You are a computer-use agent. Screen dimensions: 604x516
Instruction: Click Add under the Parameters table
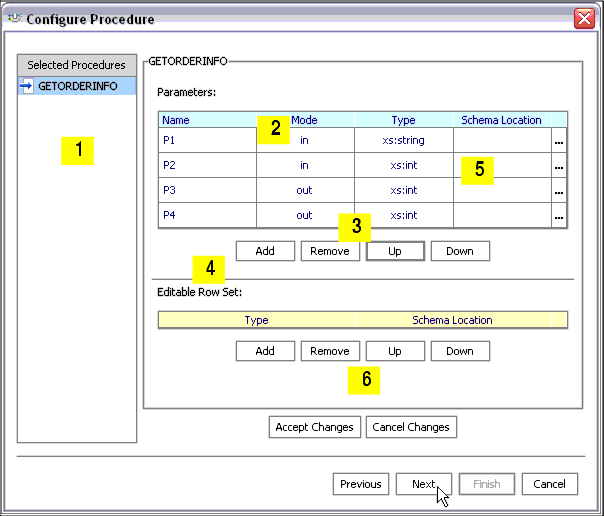265,251
